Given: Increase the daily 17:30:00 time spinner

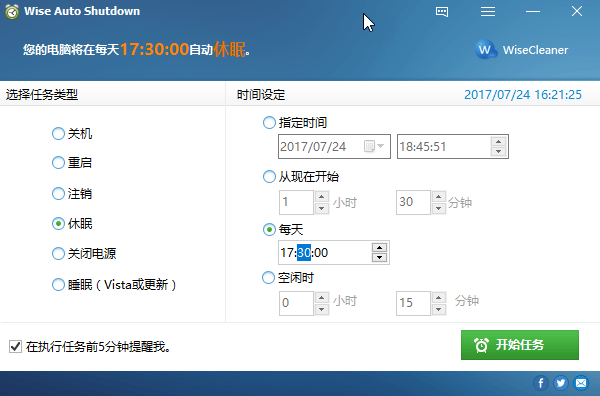Looking at the screenshot, I should pyautogui.click(x=379, y=248).
